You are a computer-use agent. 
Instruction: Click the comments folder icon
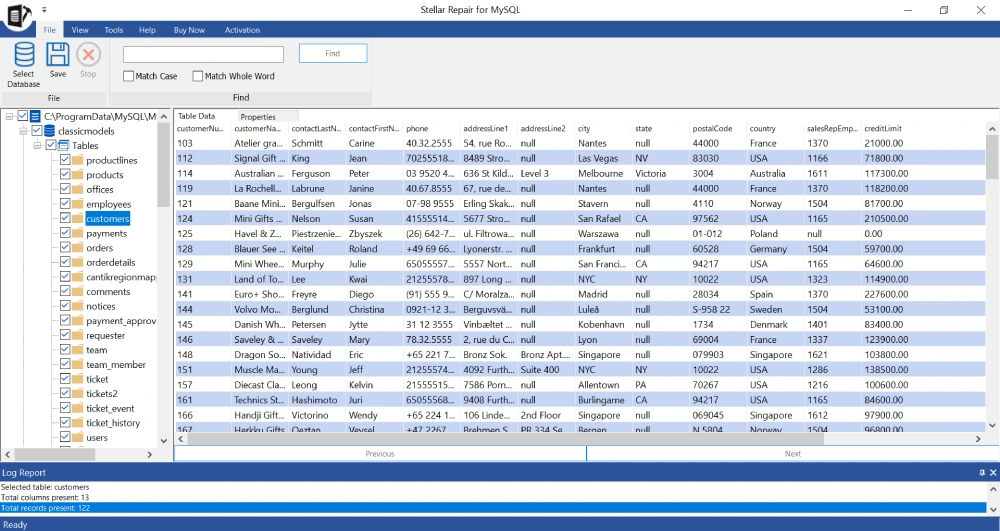(x=78, y=291)
